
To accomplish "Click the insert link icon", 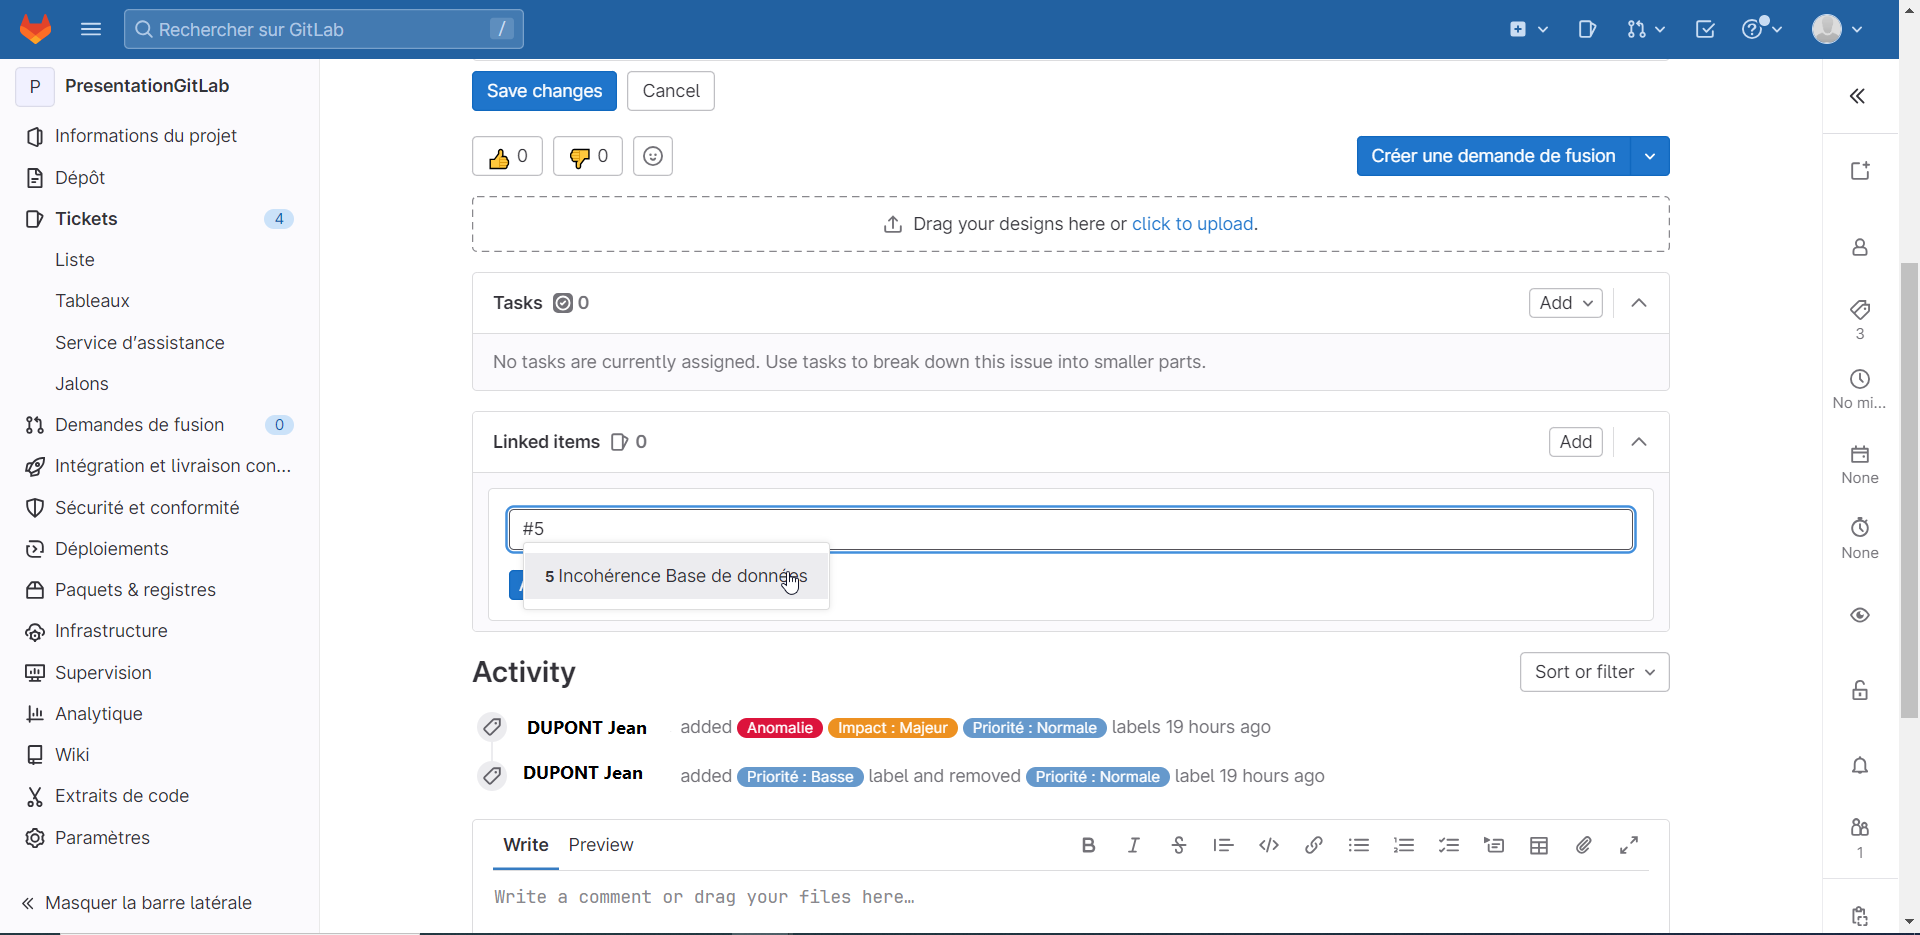I will [1314, 845].
